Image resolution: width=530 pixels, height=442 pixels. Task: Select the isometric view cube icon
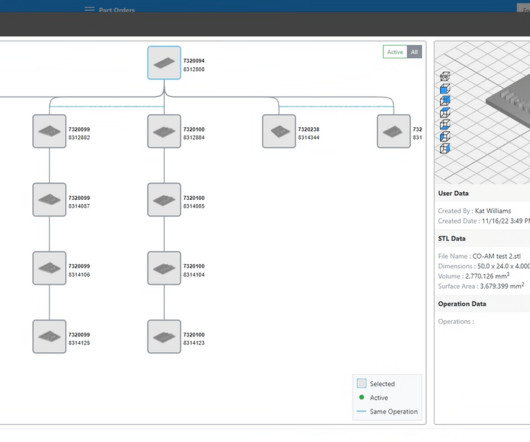(x=445, y=76)
